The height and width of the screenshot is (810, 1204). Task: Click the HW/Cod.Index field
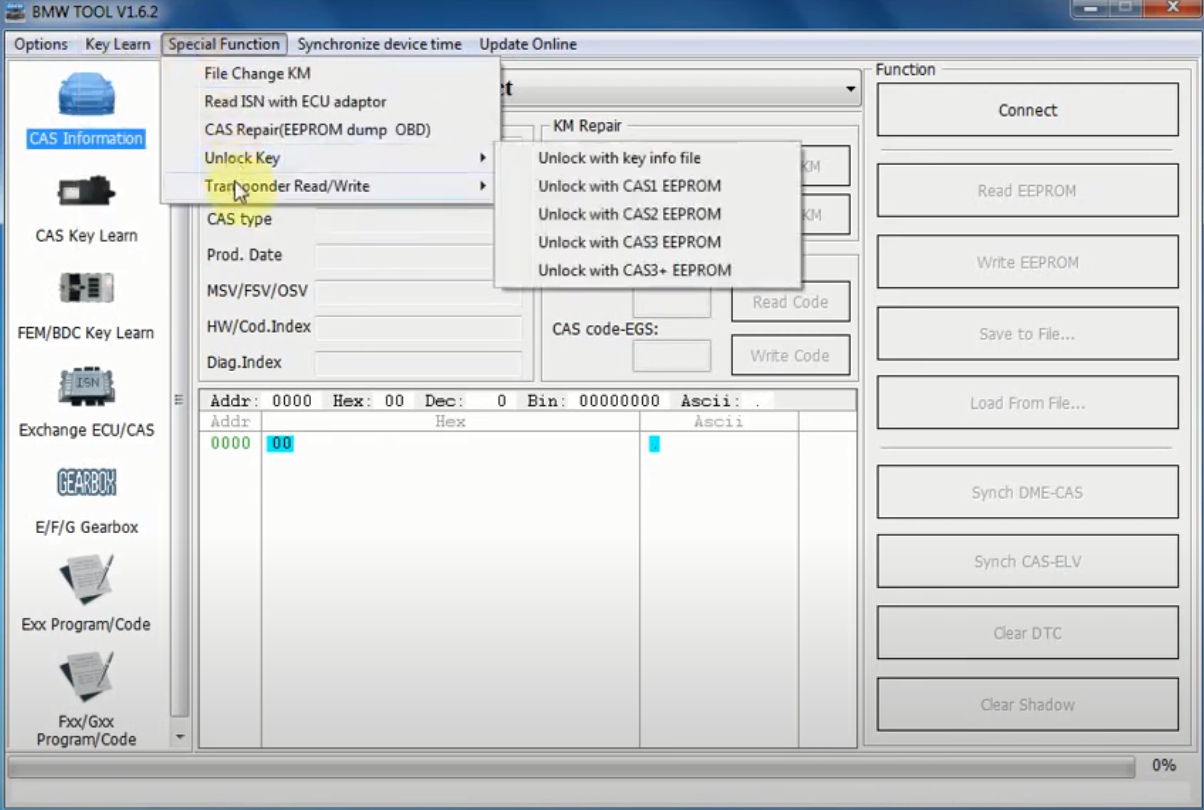point(418,328)
